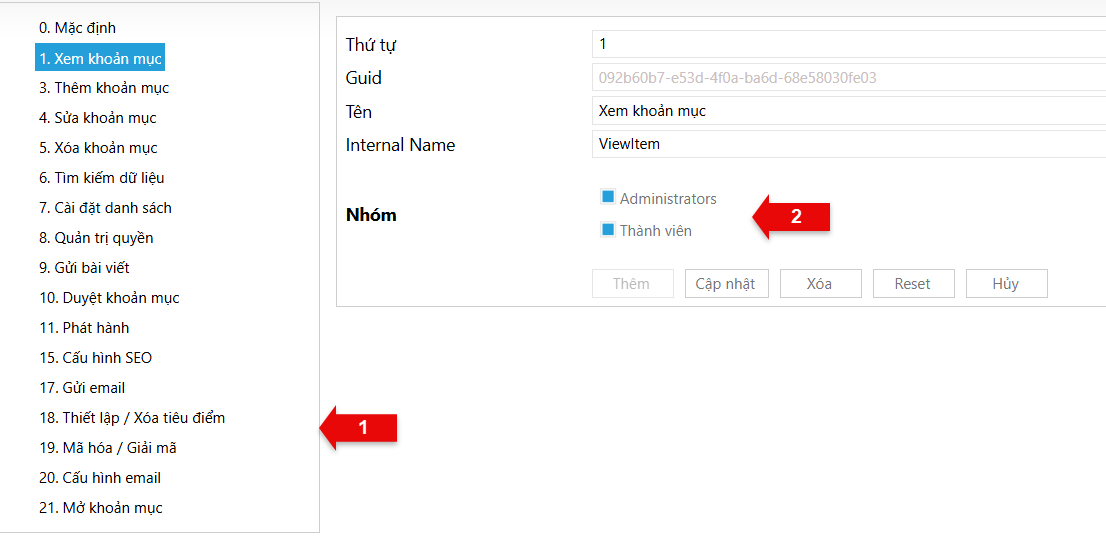
Task: Open '21. Mở khoản mục' entry
Action: coord(100,508)
